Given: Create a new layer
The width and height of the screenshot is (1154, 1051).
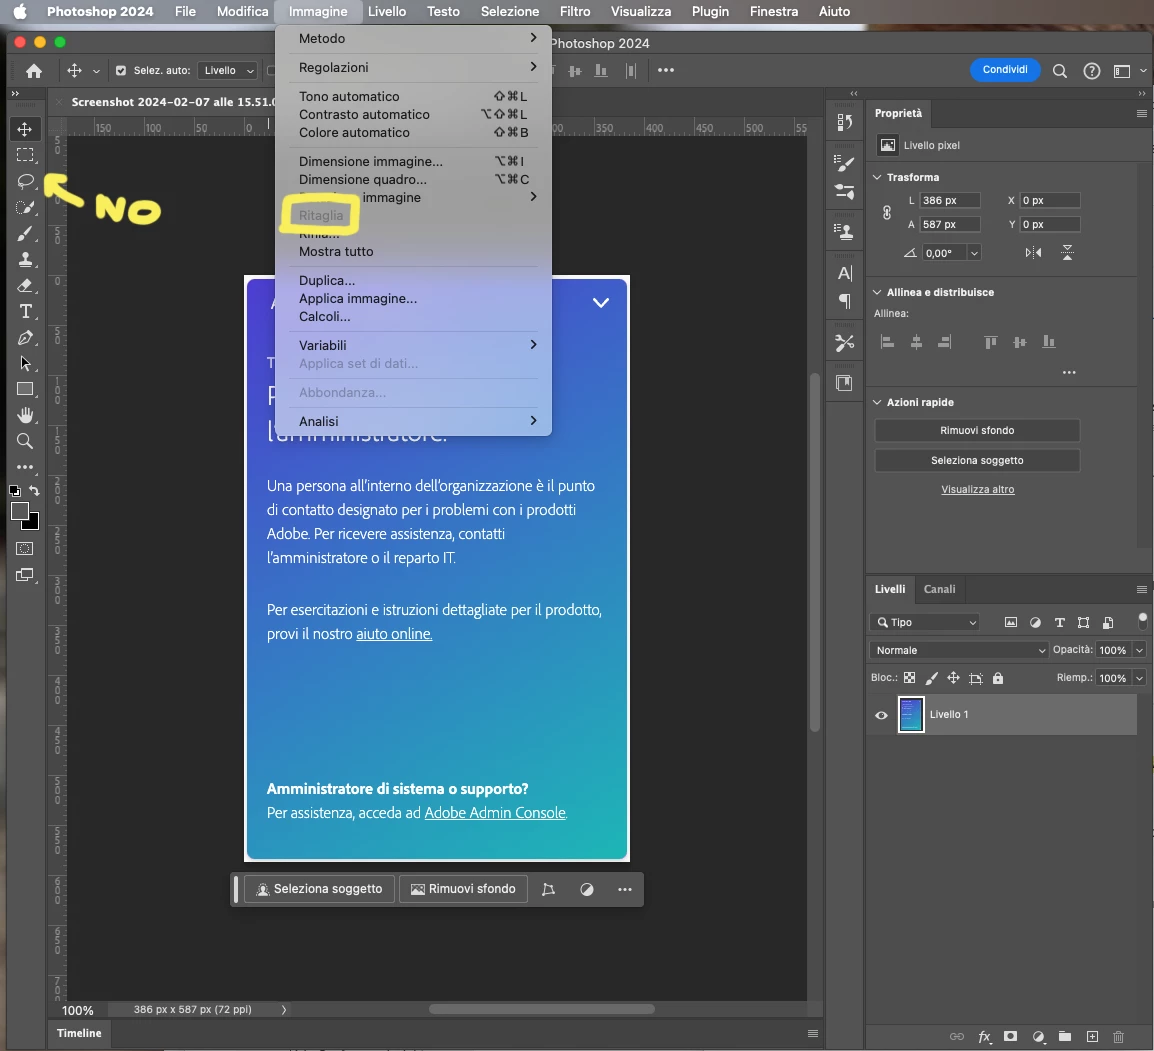Looking at the screenshot, I should pos(1092,1036).
